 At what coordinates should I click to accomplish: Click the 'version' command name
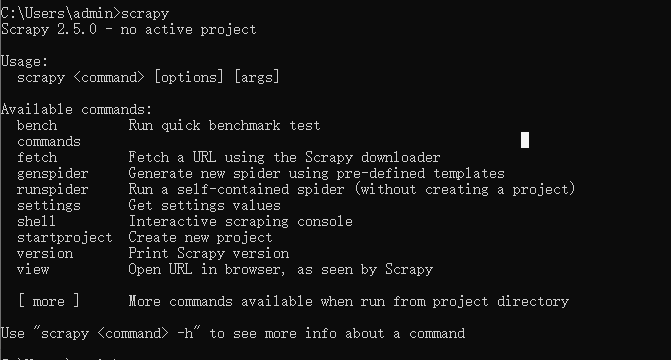(45, 253)
